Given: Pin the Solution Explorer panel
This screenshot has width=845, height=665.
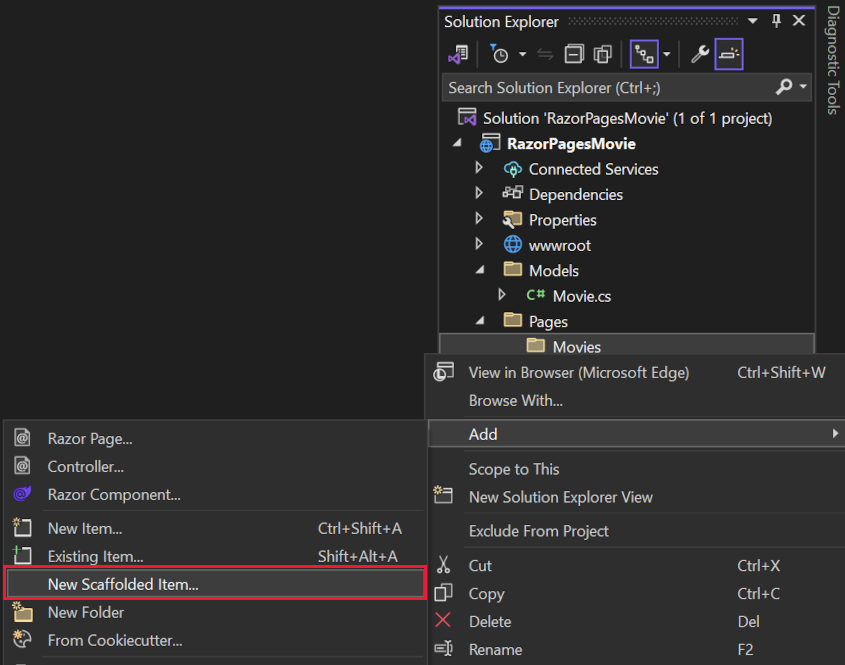Looking at the screenshot, I should coord(776,21).
